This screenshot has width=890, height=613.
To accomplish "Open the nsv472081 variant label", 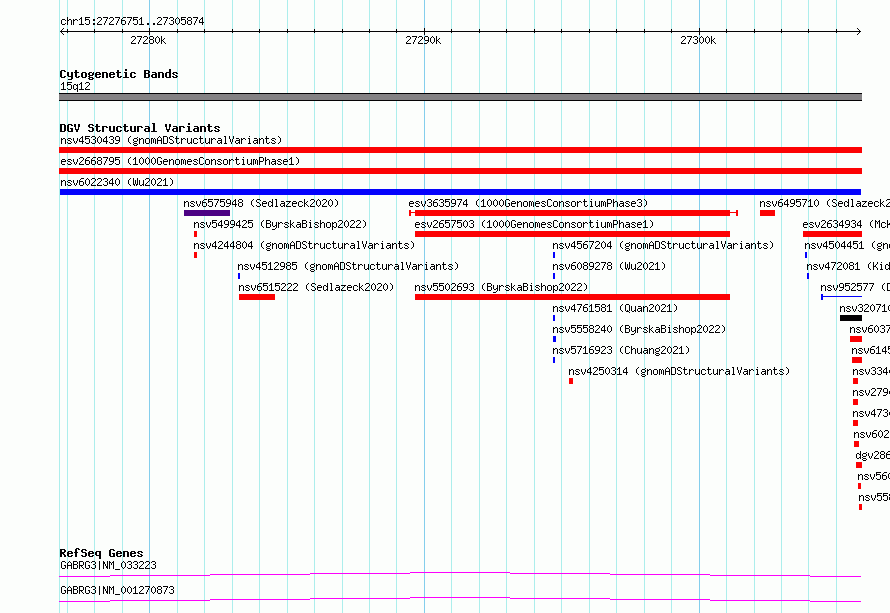I will [x=848, y=266].
